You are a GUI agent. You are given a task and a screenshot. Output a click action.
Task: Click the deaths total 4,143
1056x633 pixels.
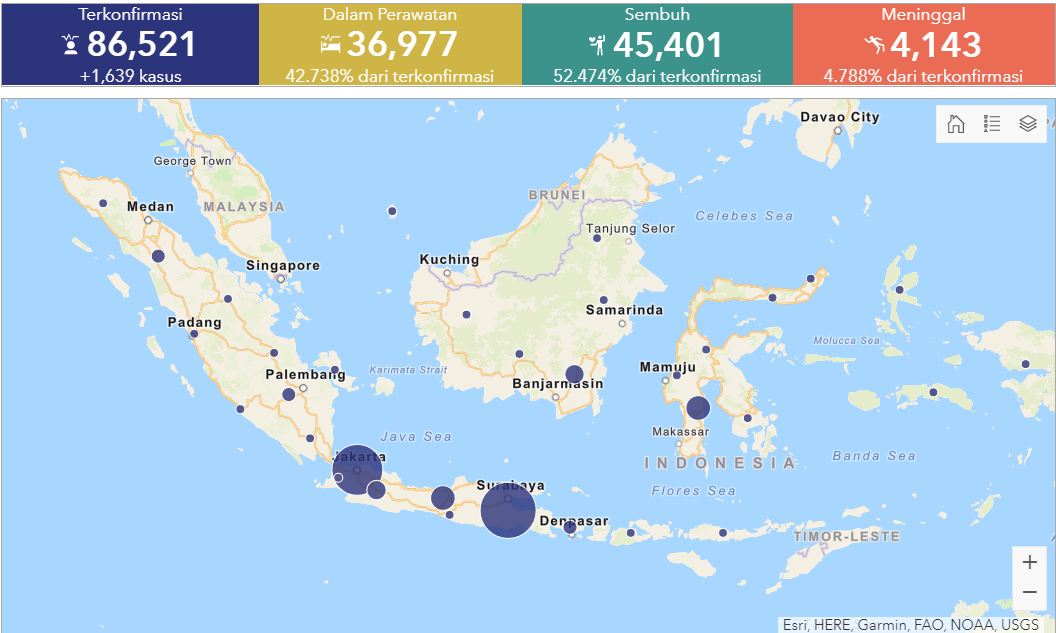[x=936, y=45]
